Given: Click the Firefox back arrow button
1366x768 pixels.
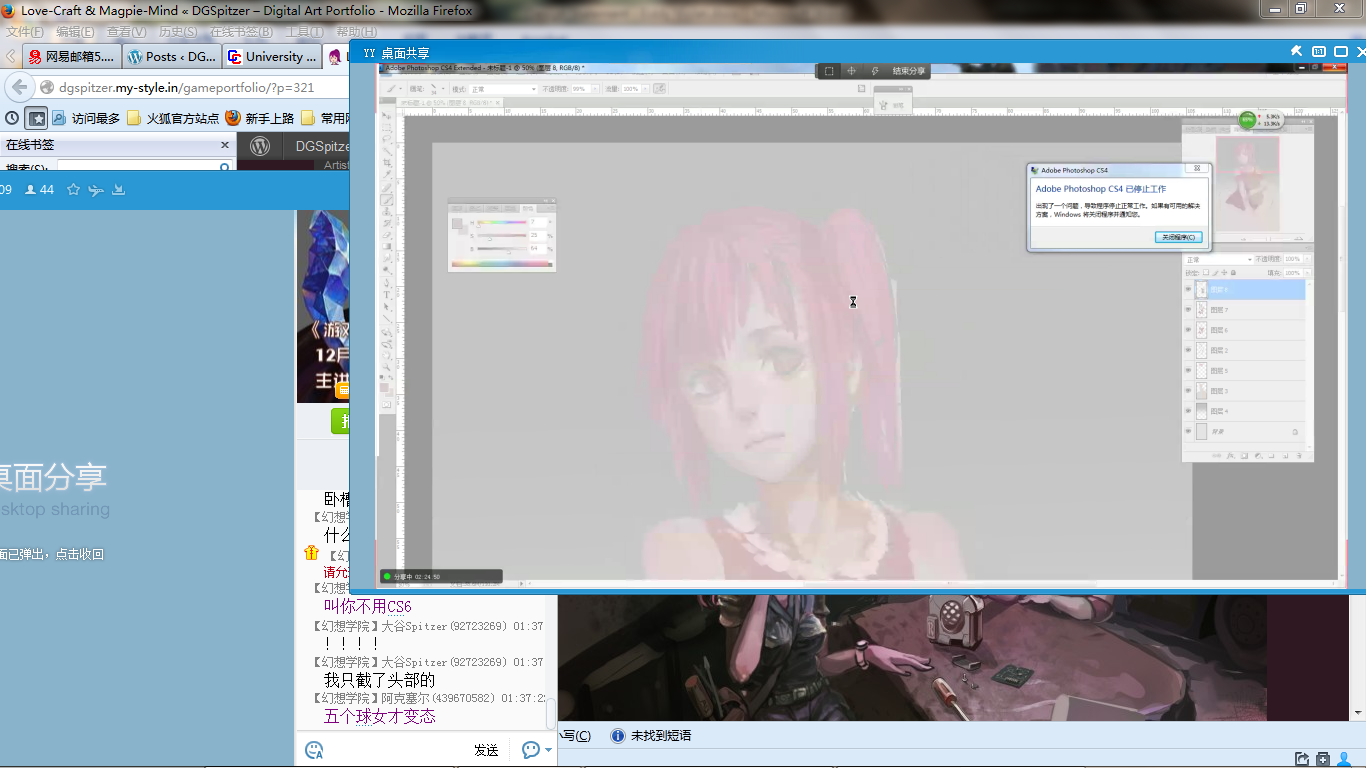Looking at the screenshot, I should click(x=19, y=87).
